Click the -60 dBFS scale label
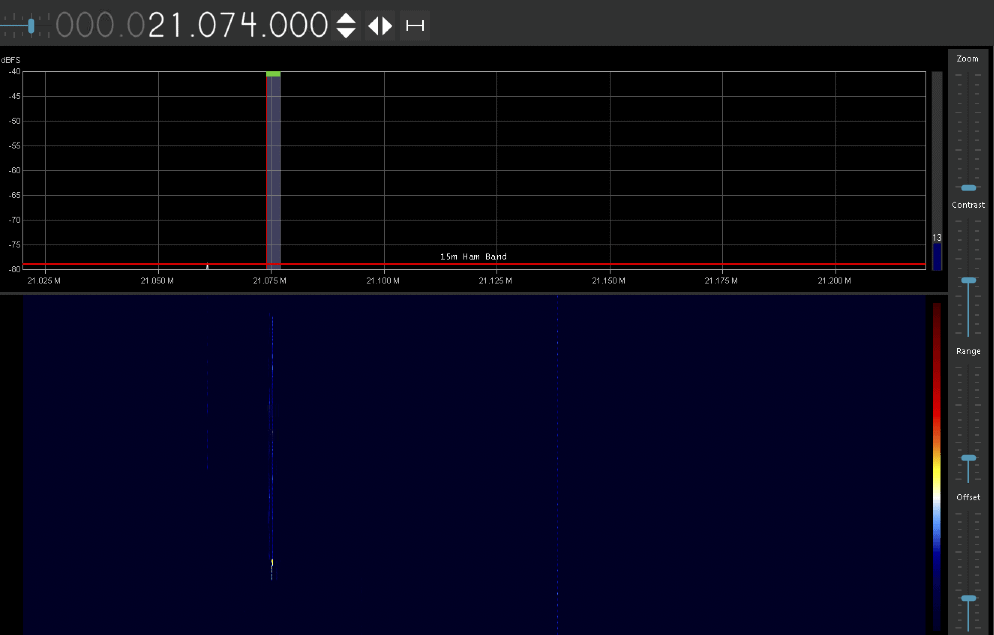The height and width of the screenshot is (635, 994). coord(14,170)
